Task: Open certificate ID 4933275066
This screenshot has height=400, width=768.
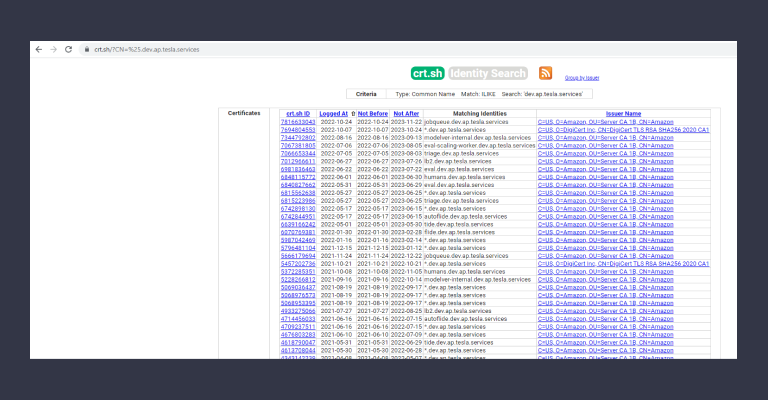Action: 298,311
